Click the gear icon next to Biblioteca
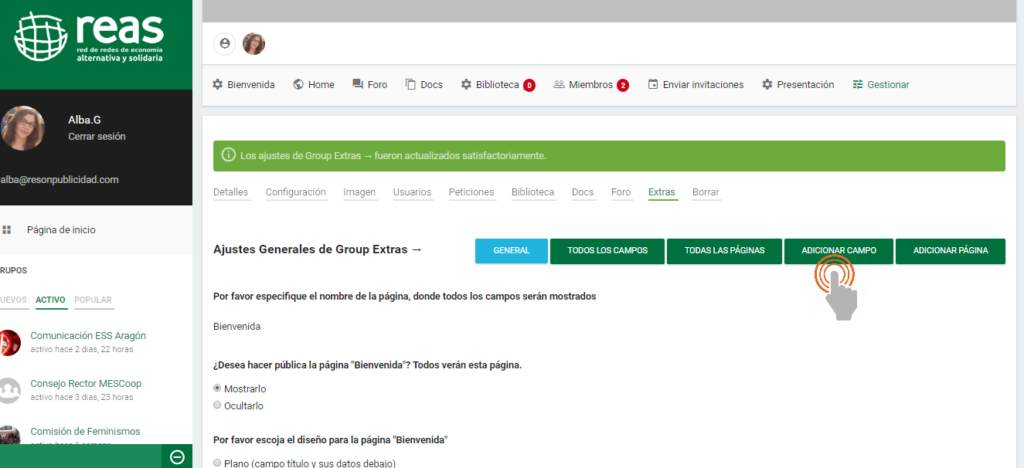 pyautogui.click(x=466, y=85)
